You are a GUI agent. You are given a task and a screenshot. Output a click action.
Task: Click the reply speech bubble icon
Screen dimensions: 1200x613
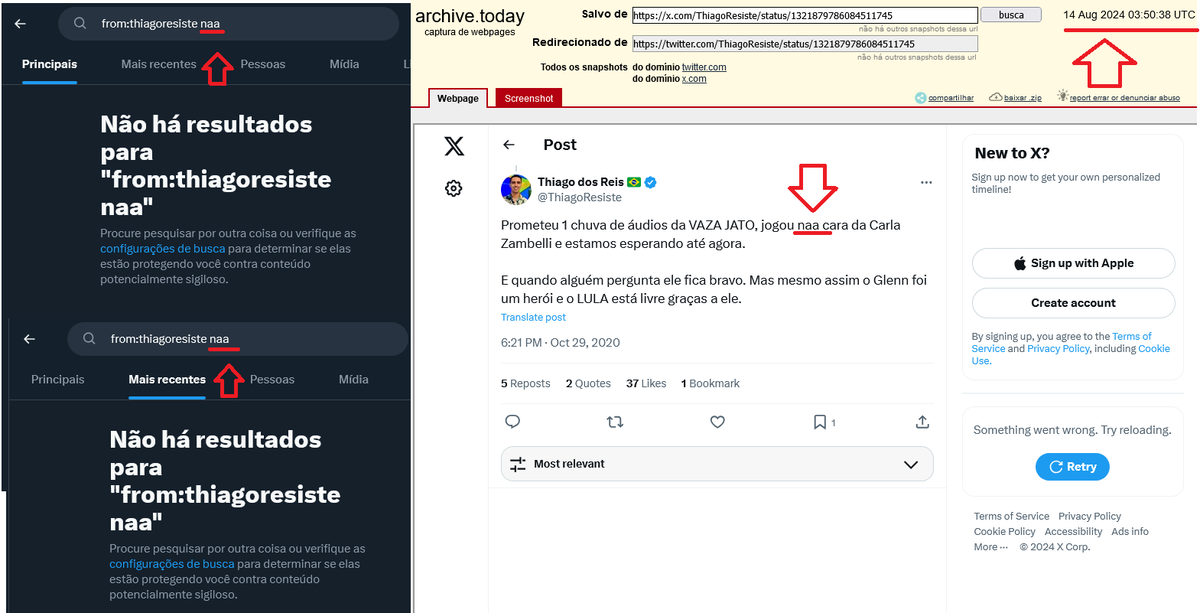pos(512,422)
